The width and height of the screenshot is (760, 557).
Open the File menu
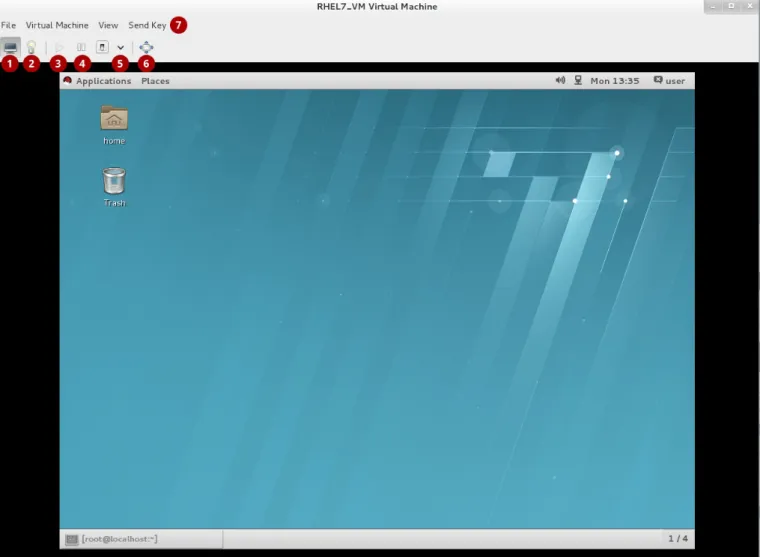click(8, 25)
